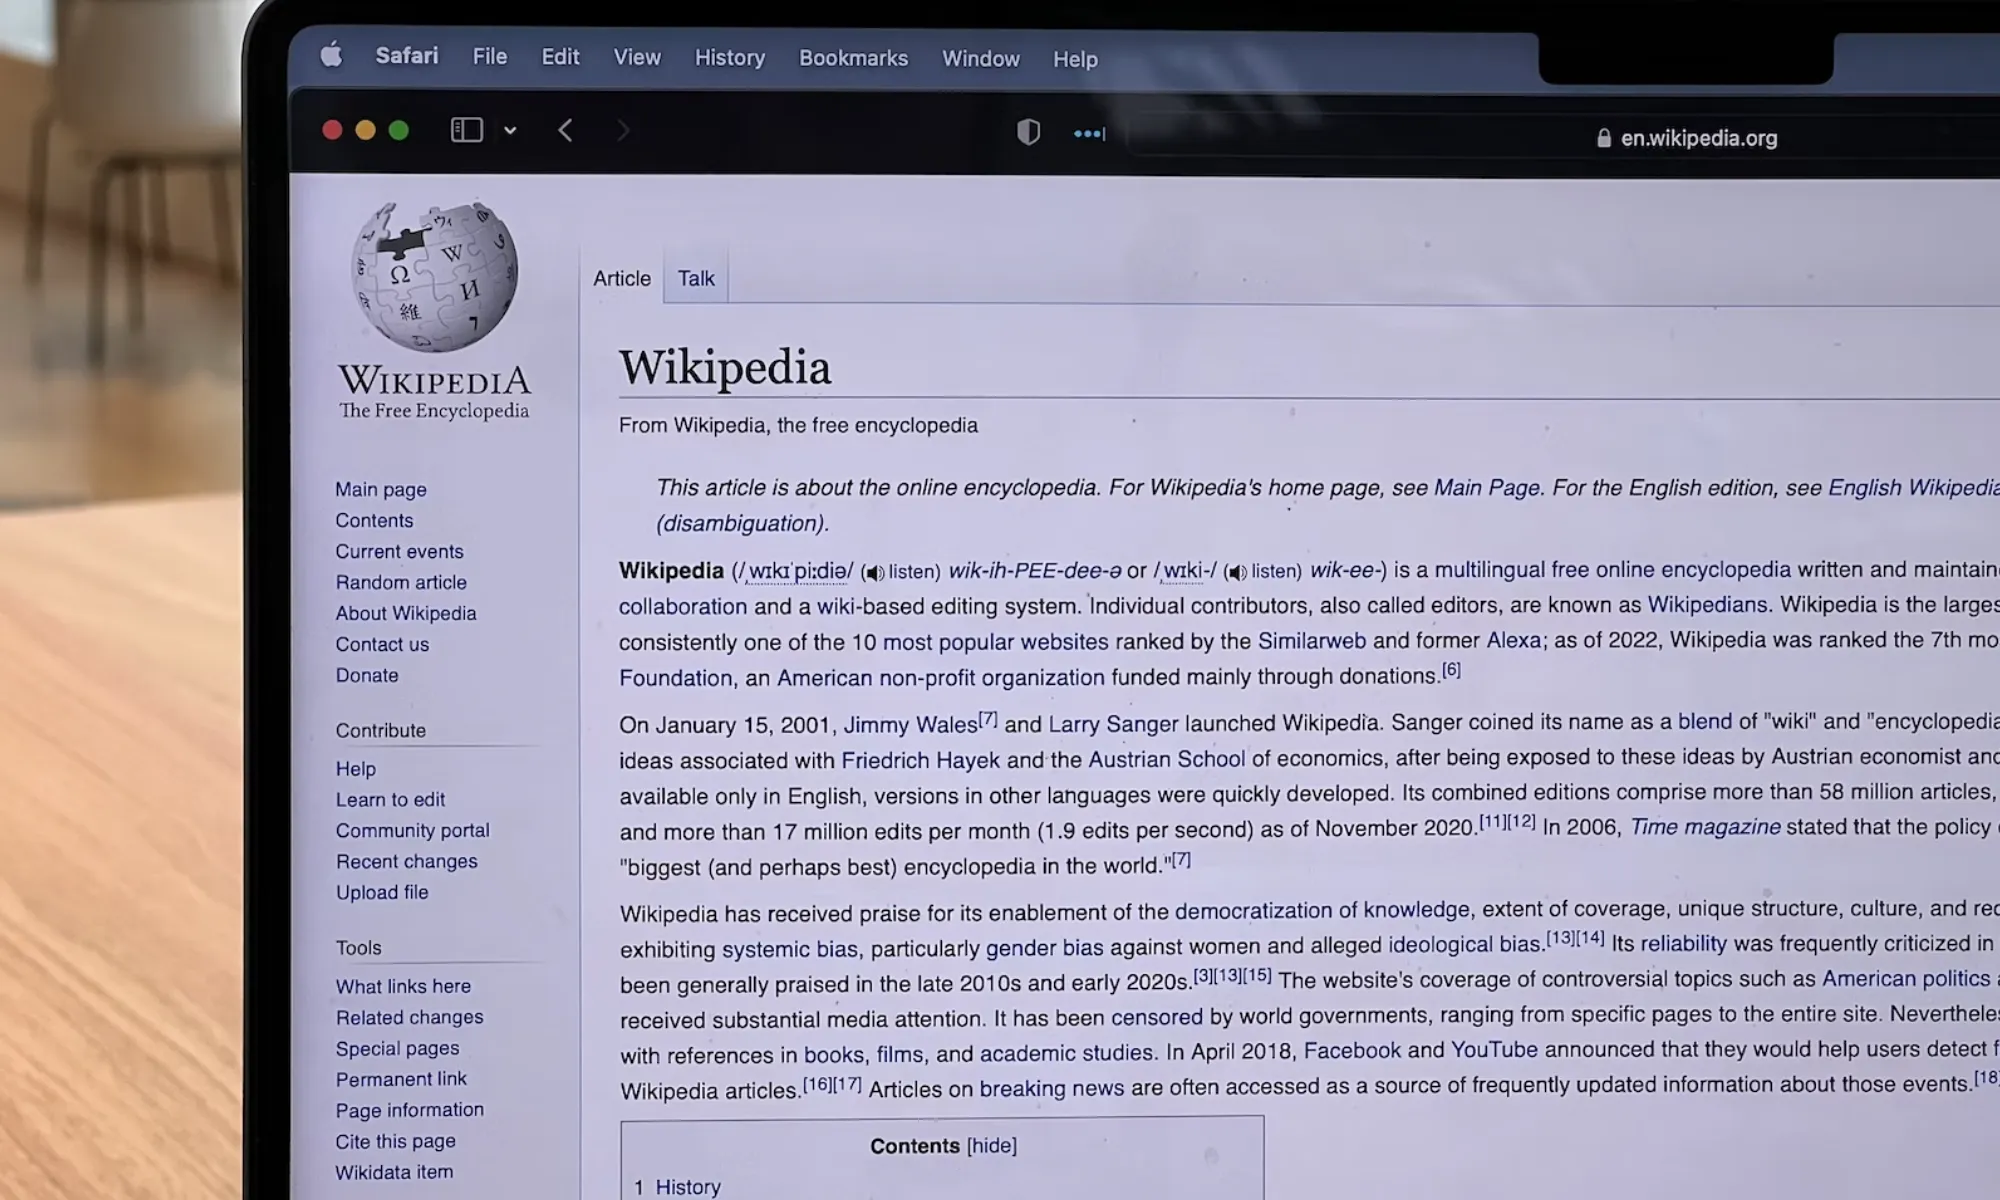Select the Article tab
The image size is (2000, 1200).
pyautogui.click(x=621, y=278)
